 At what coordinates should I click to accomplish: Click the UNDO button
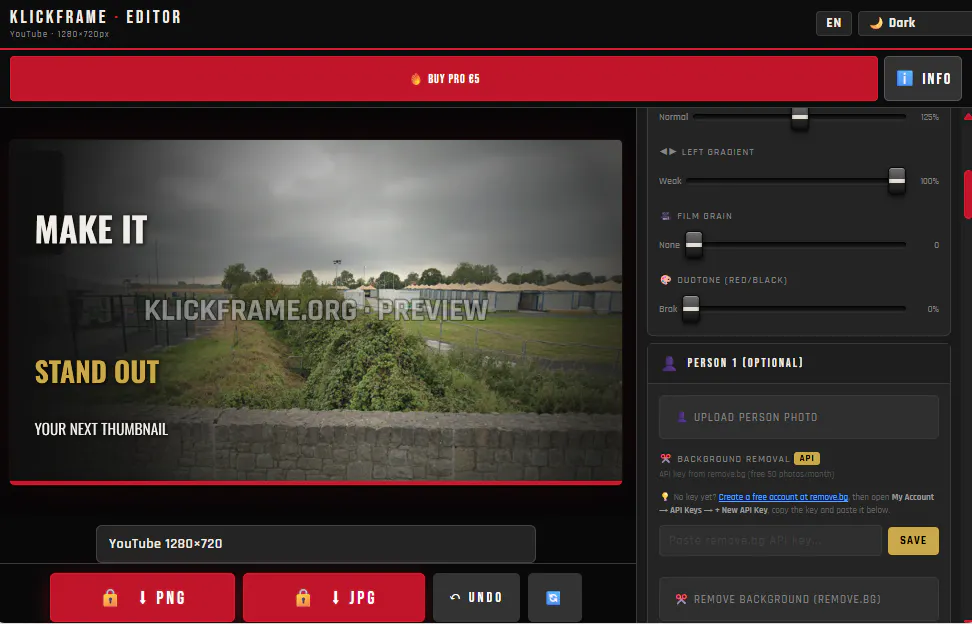pyautogui.click(x=476, y=597)
